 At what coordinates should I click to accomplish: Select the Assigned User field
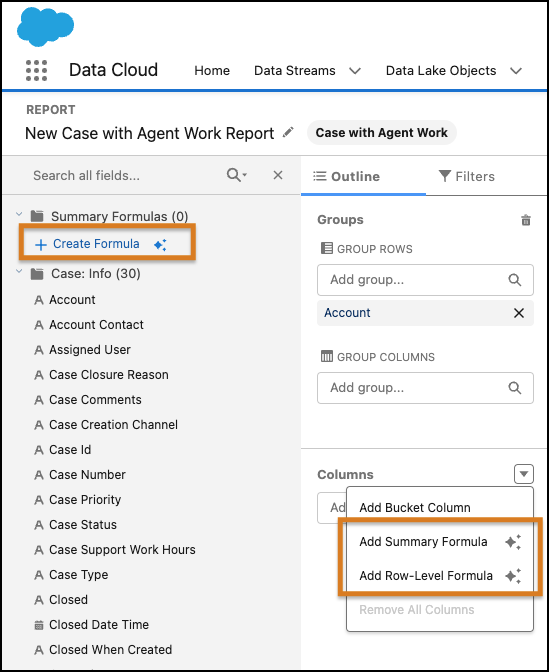[x=90, y=350]
